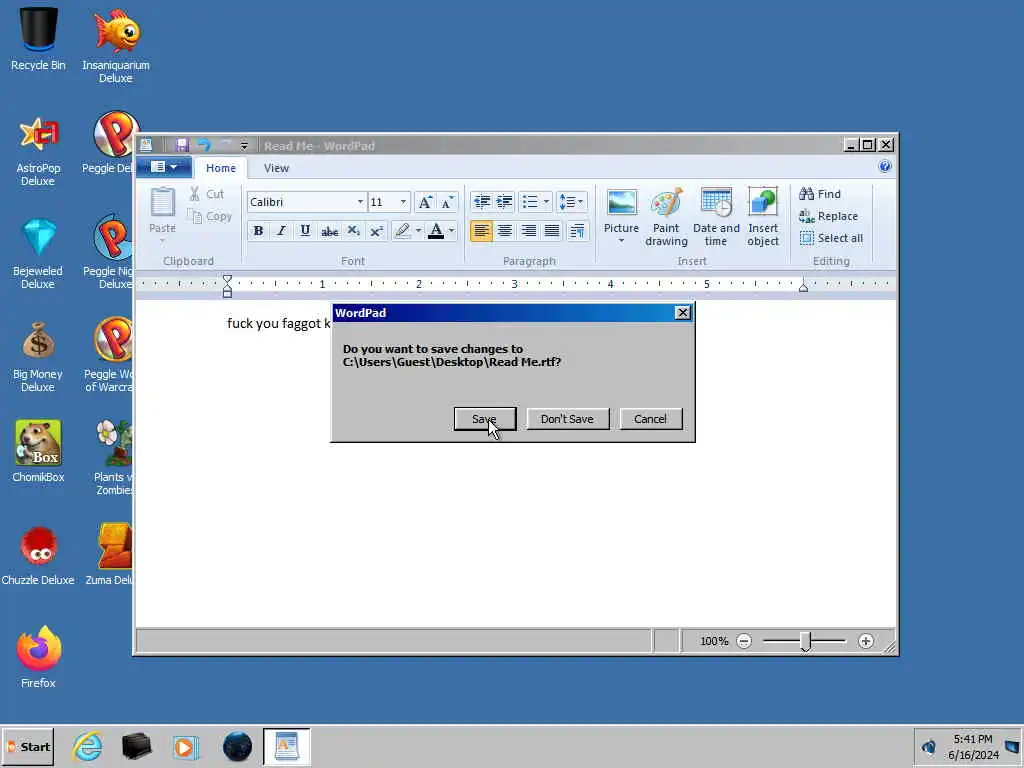Launch Internet Explorer from the taskbar
1024x768 pixels.
tap(88, 746)
